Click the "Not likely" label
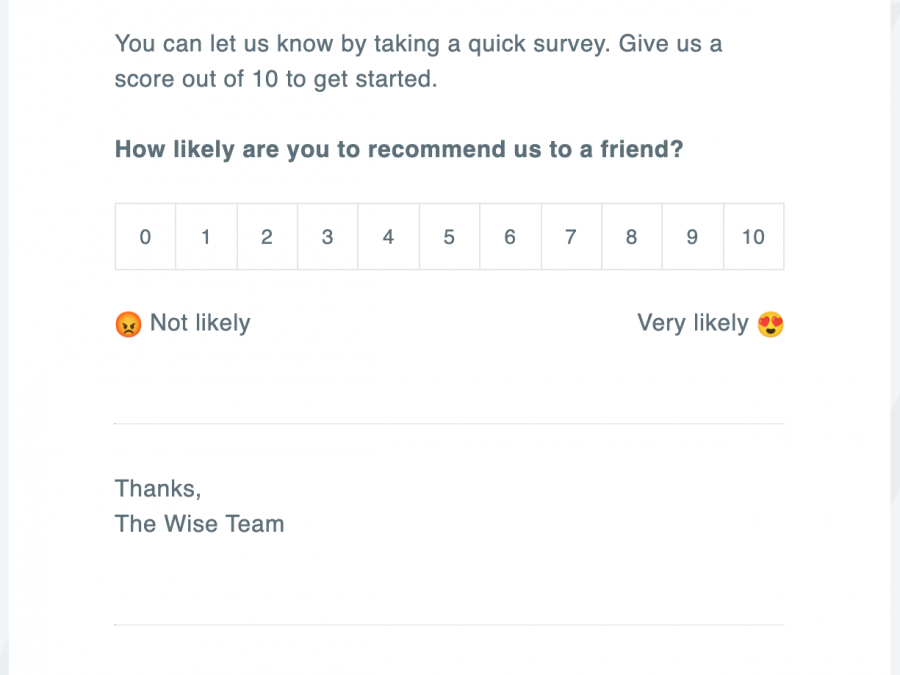This screenshot has height=675, width=900. pos(200,323)
